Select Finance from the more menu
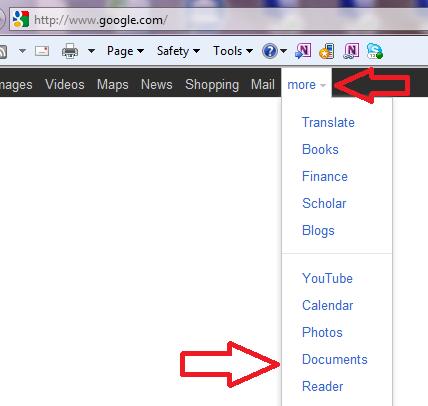 [325, 176]
